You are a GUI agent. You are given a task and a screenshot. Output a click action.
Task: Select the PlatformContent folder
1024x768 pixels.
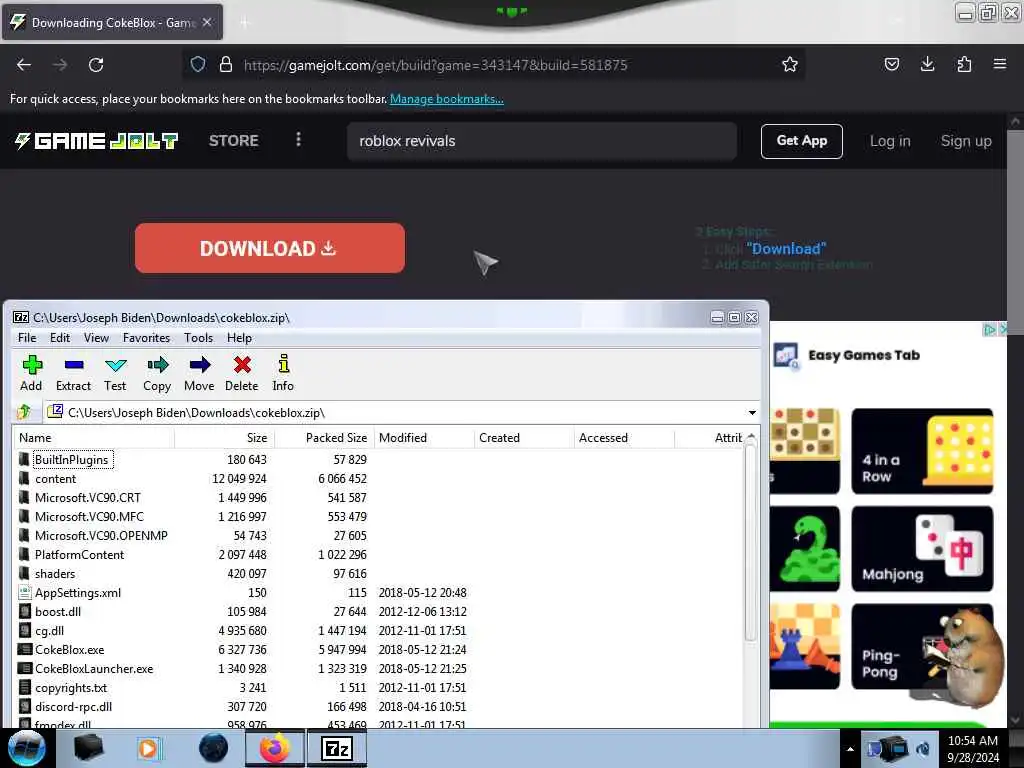coord(79,554)
